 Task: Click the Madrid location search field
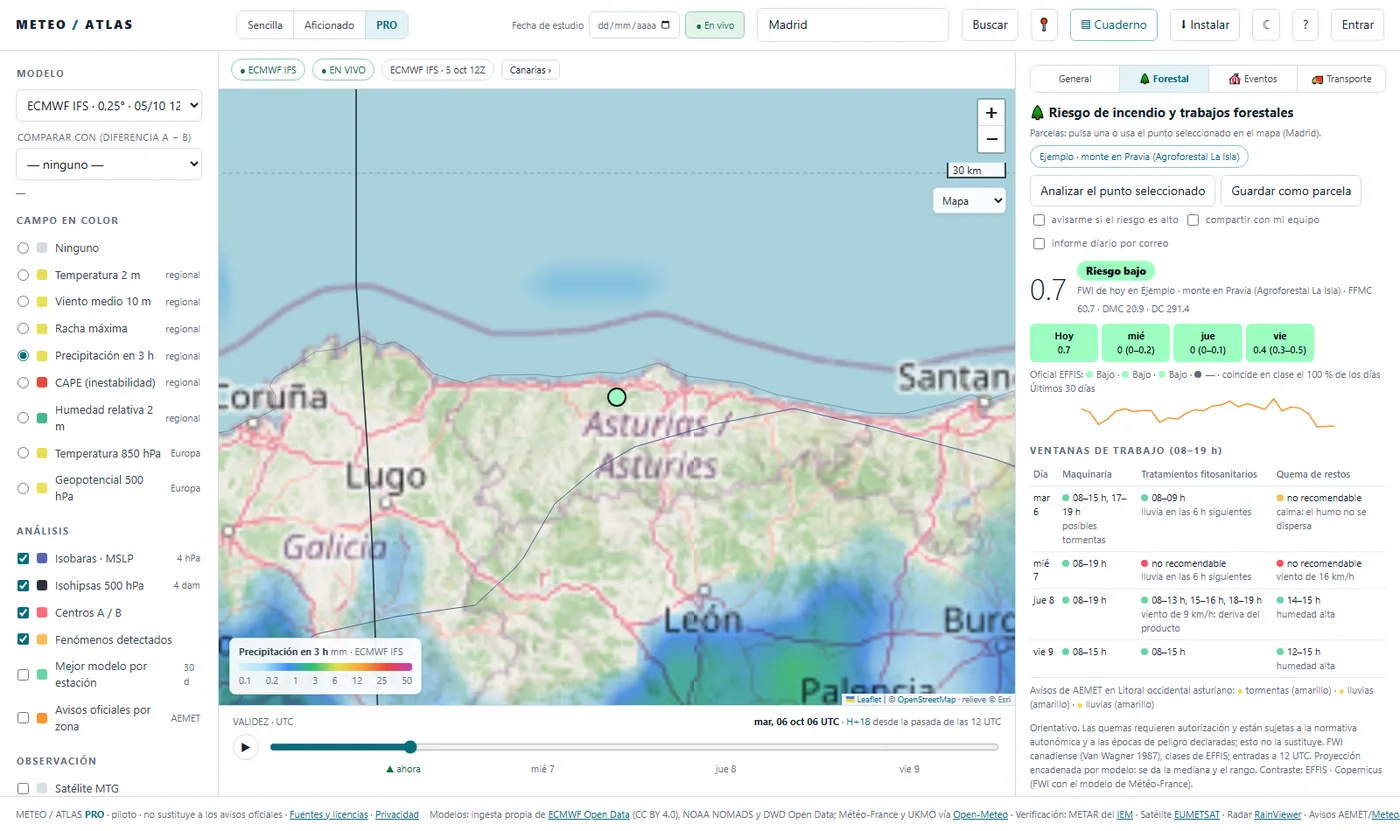pos(853,25)
